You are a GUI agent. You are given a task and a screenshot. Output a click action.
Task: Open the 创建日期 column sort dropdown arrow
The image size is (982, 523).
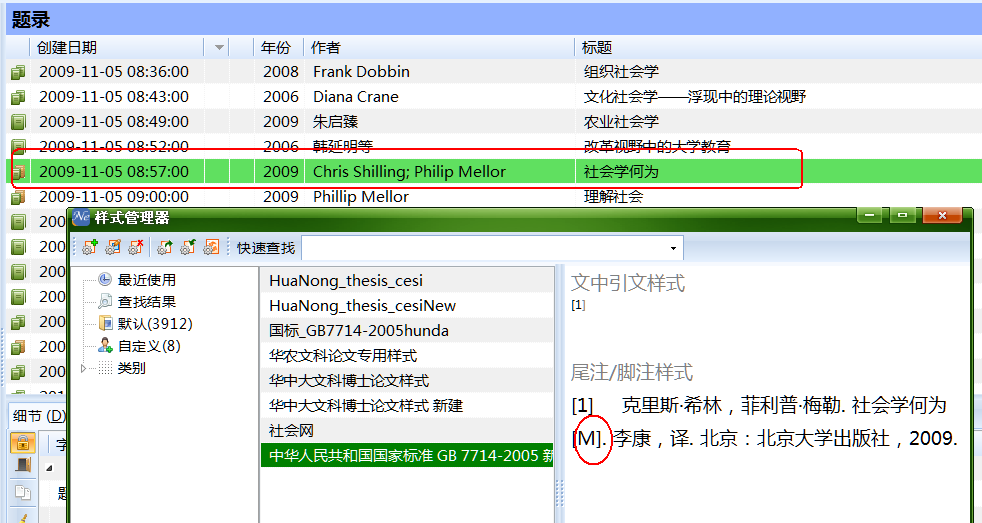click(219, 48)
